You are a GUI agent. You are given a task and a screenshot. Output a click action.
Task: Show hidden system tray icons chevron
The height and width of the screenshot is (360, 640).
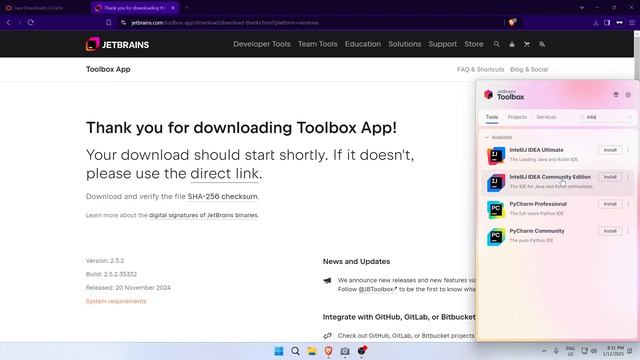[544, 351]
